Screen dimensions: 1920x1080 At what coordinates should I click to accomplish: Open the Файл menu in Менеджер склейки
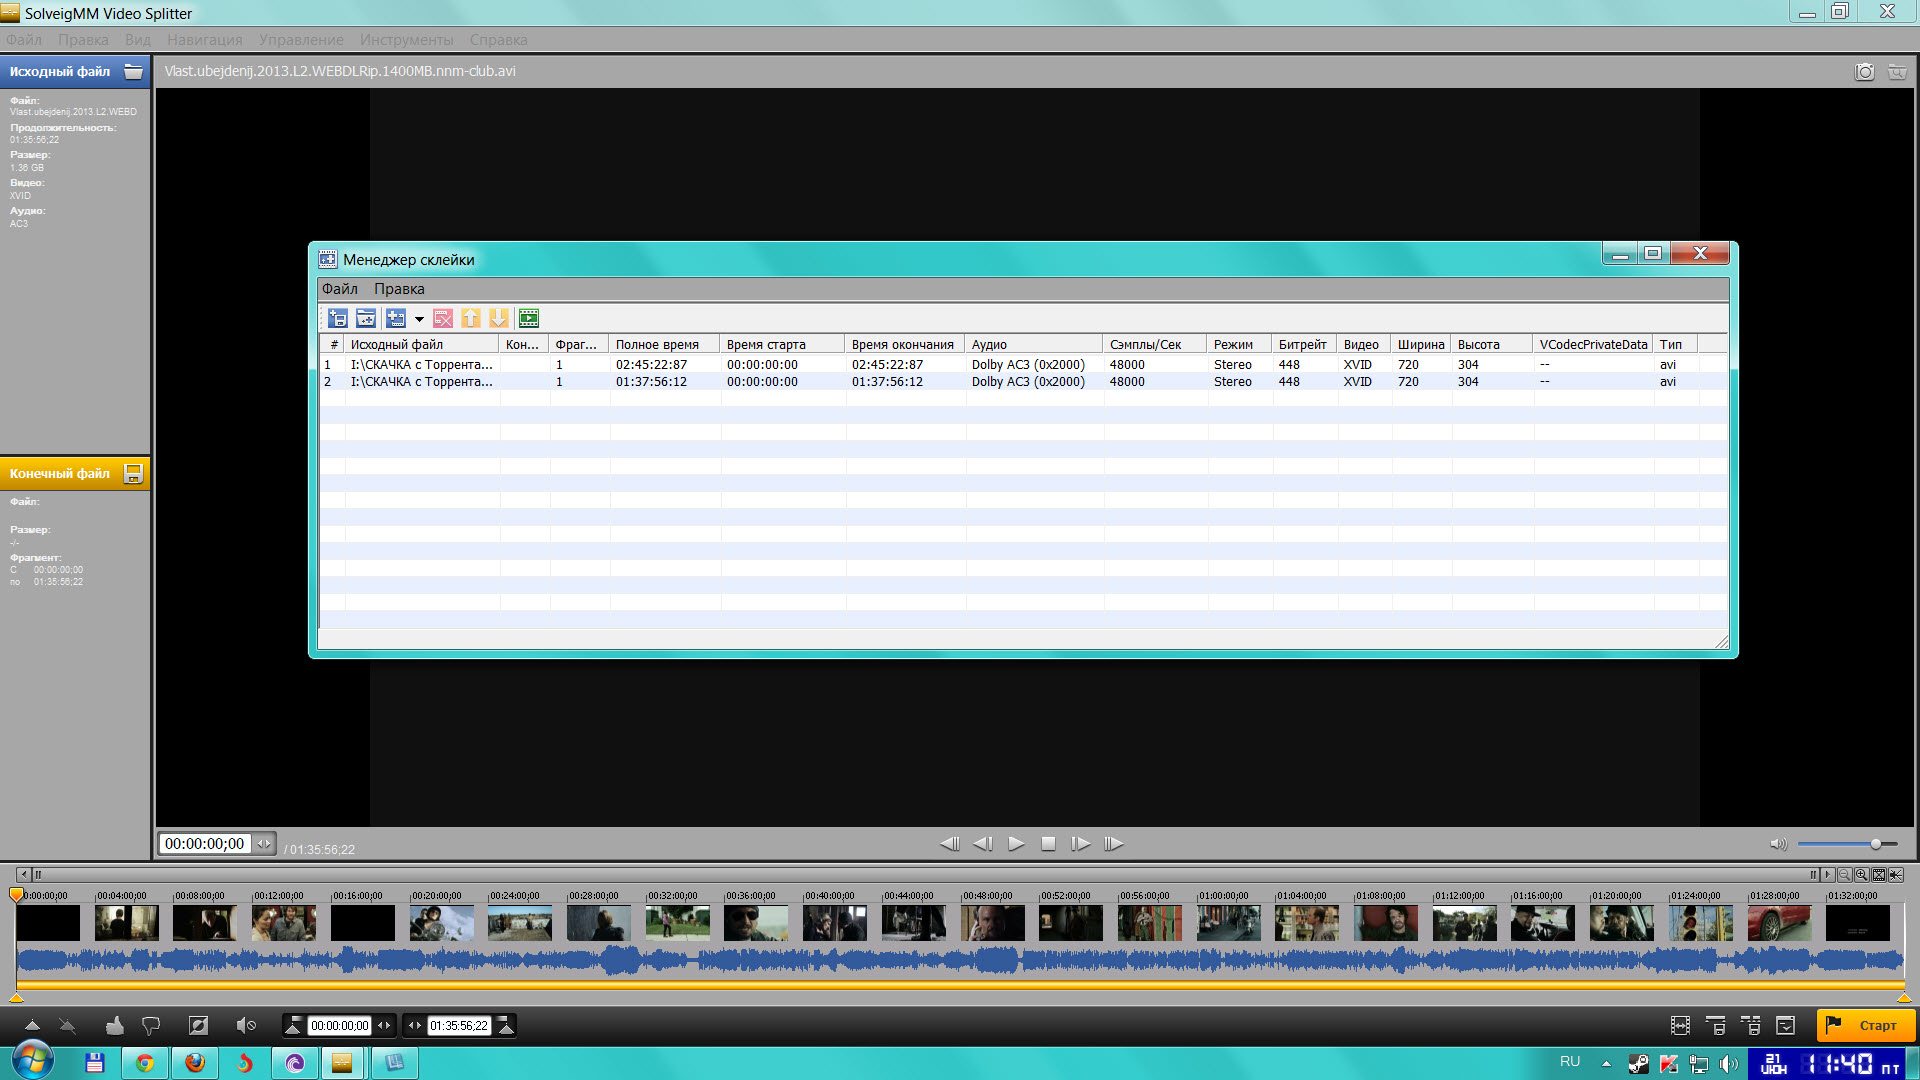[339, 289]
